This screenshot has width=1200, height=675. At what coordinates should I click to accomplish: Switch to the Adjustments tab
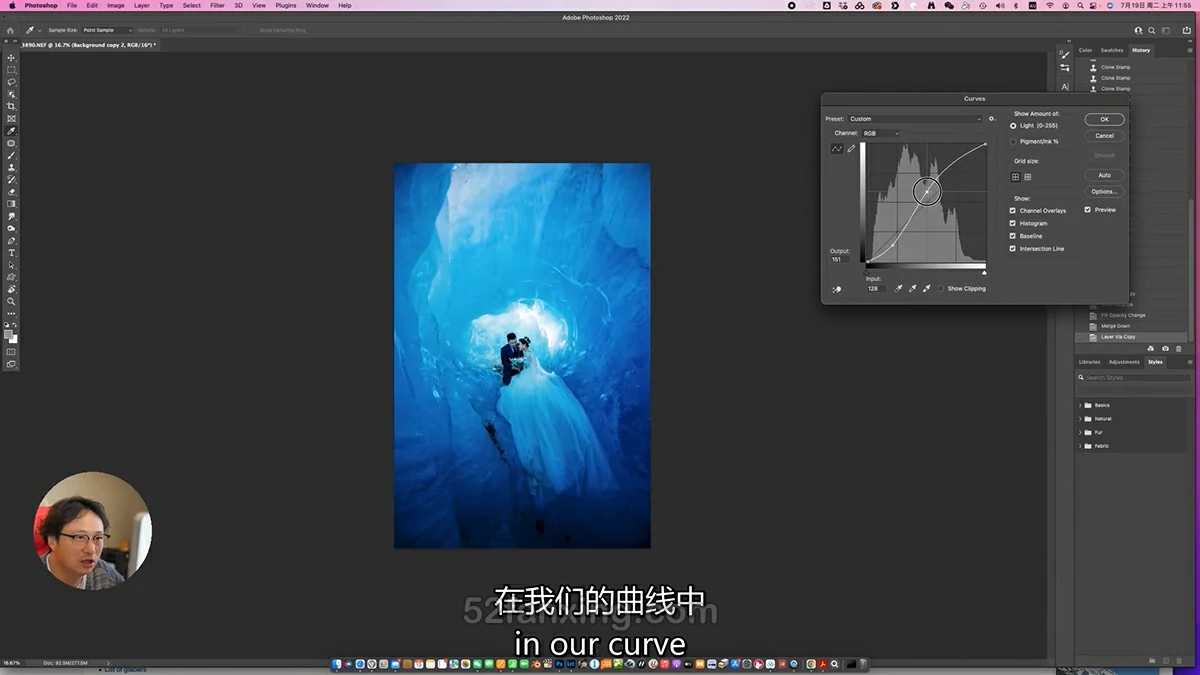click(1124, 362)
